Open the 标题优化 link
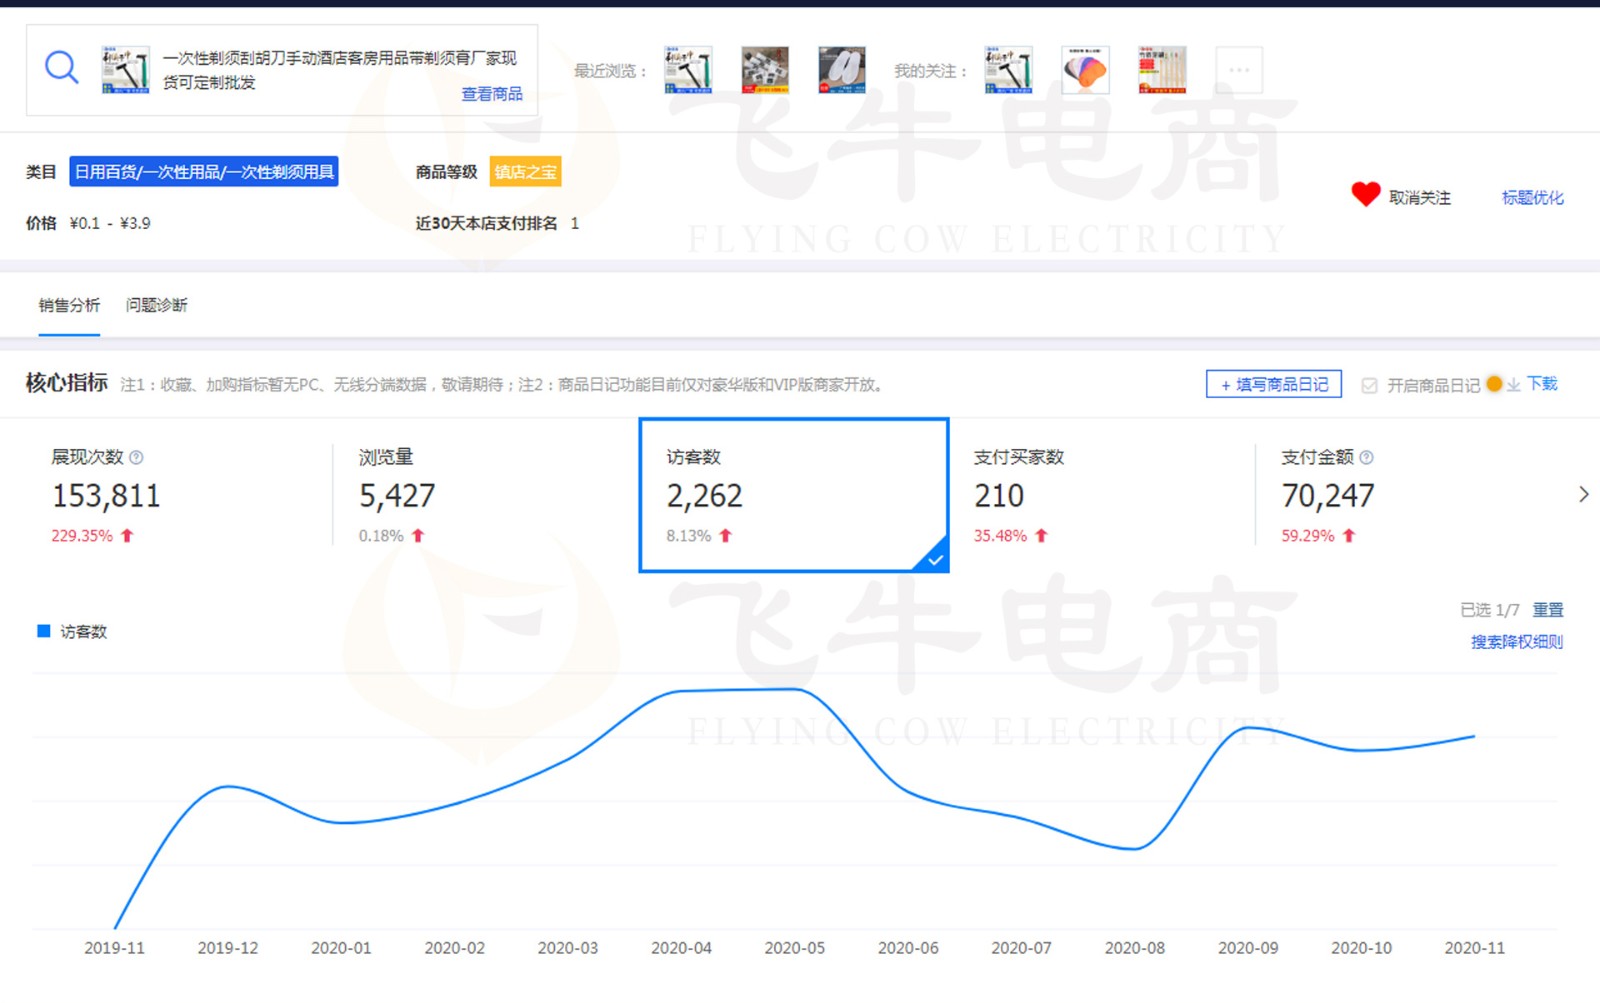 [x=1532, y=197]
